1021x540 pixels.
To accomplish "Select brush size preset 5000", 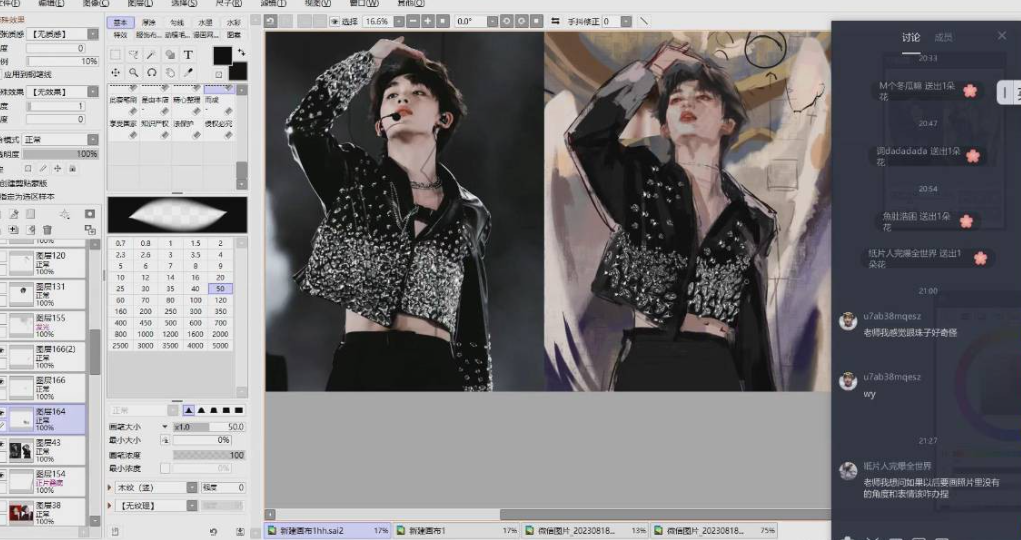I will tap(220, 346).
